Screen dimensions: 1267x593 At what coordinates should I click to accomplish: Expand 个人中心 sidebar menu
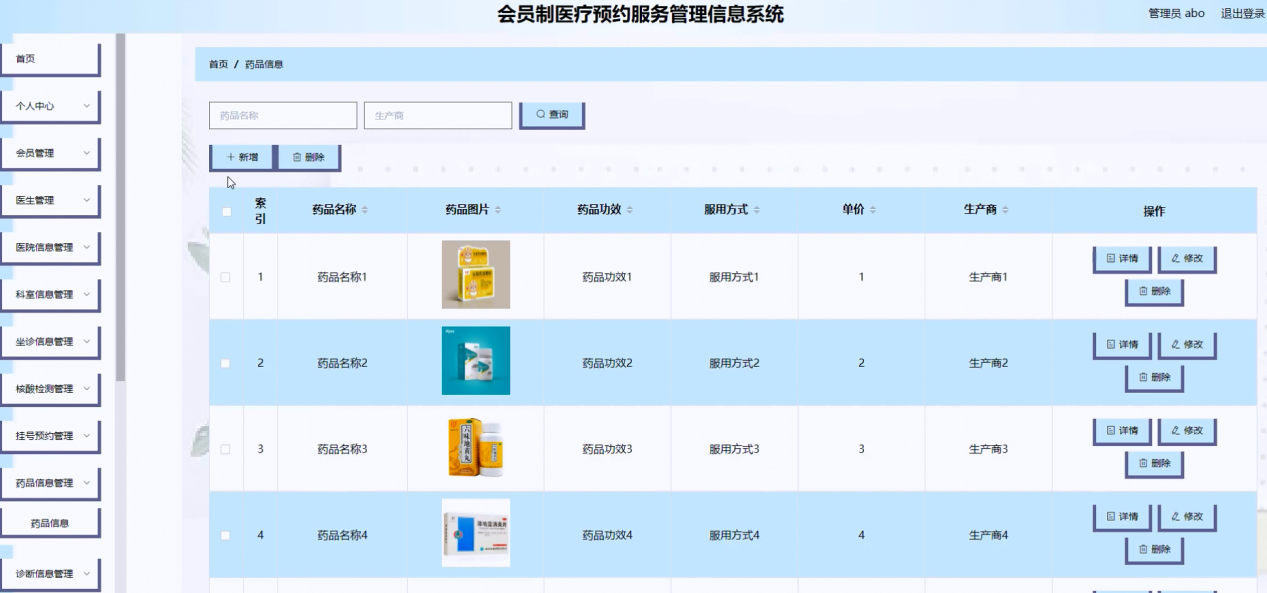pyautogui.click(x=50, y=106)
